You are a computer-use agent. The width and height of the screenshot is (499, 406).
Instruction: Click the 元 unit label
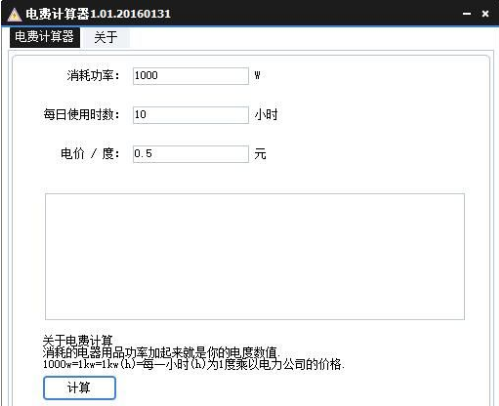260,154
